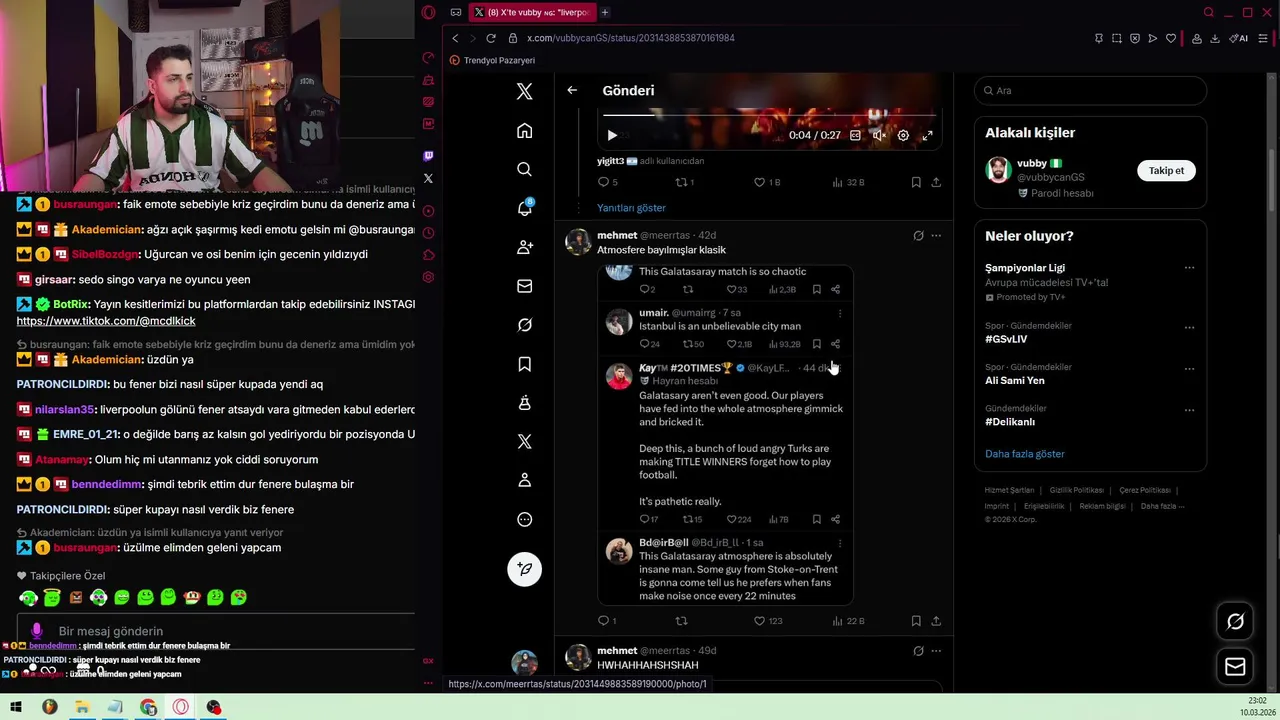Open more options for Şampiyonlar Ligi trend

click(1189, 268)
